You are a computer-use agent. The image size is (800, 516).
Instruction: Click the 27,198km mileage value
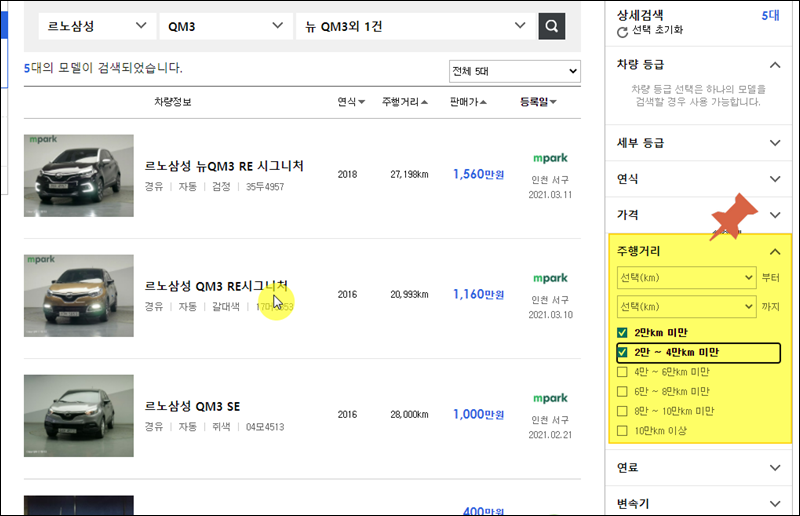coord(409,175)
